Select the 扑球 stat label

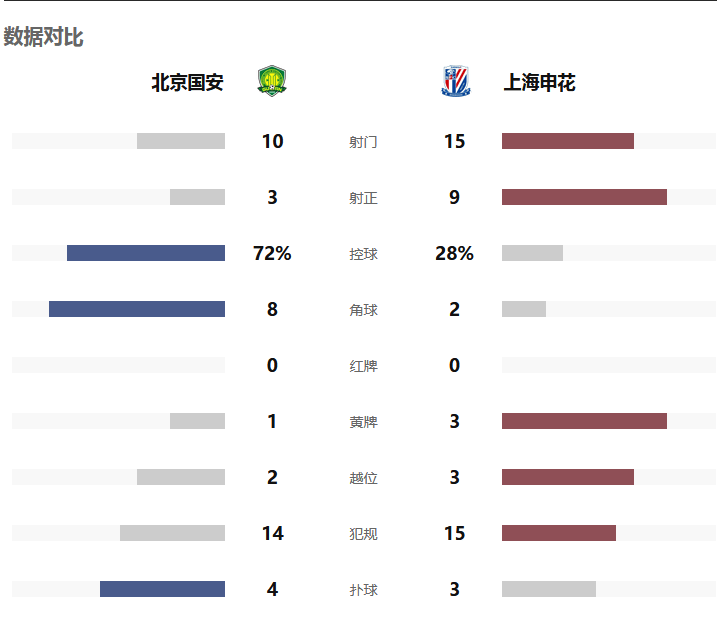tap(364, 590)
